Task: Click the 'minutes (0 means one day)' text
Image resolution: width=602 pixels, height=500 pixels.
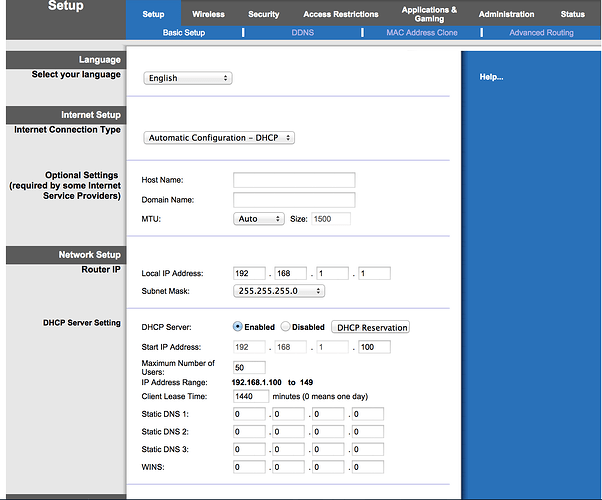Action: click(320, 396)
